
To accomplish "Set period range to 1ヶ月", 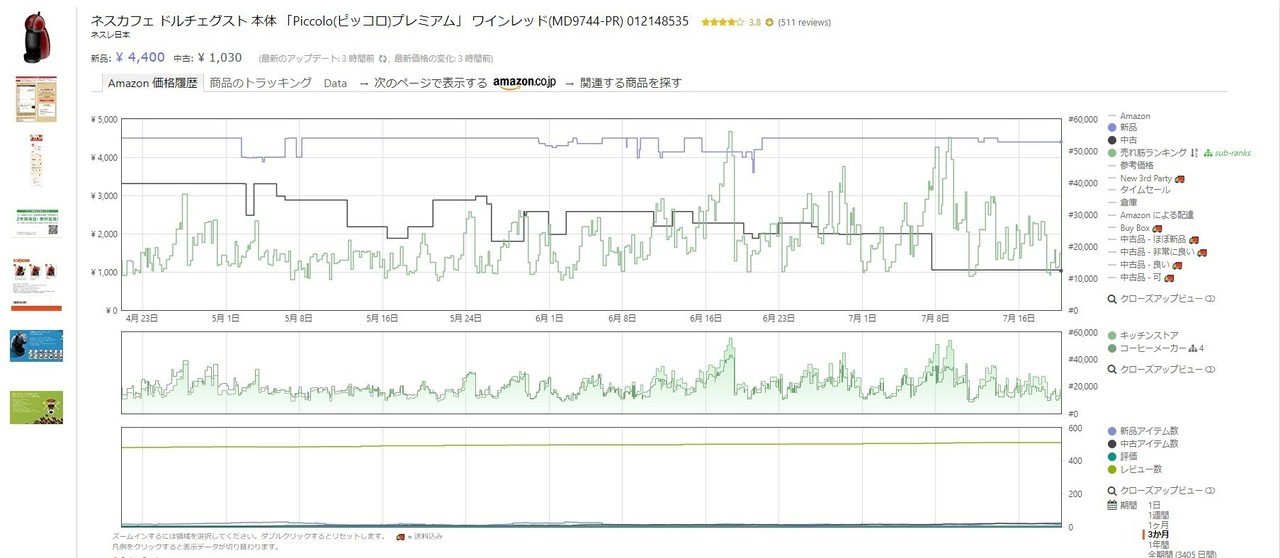I will (1160, 525).
